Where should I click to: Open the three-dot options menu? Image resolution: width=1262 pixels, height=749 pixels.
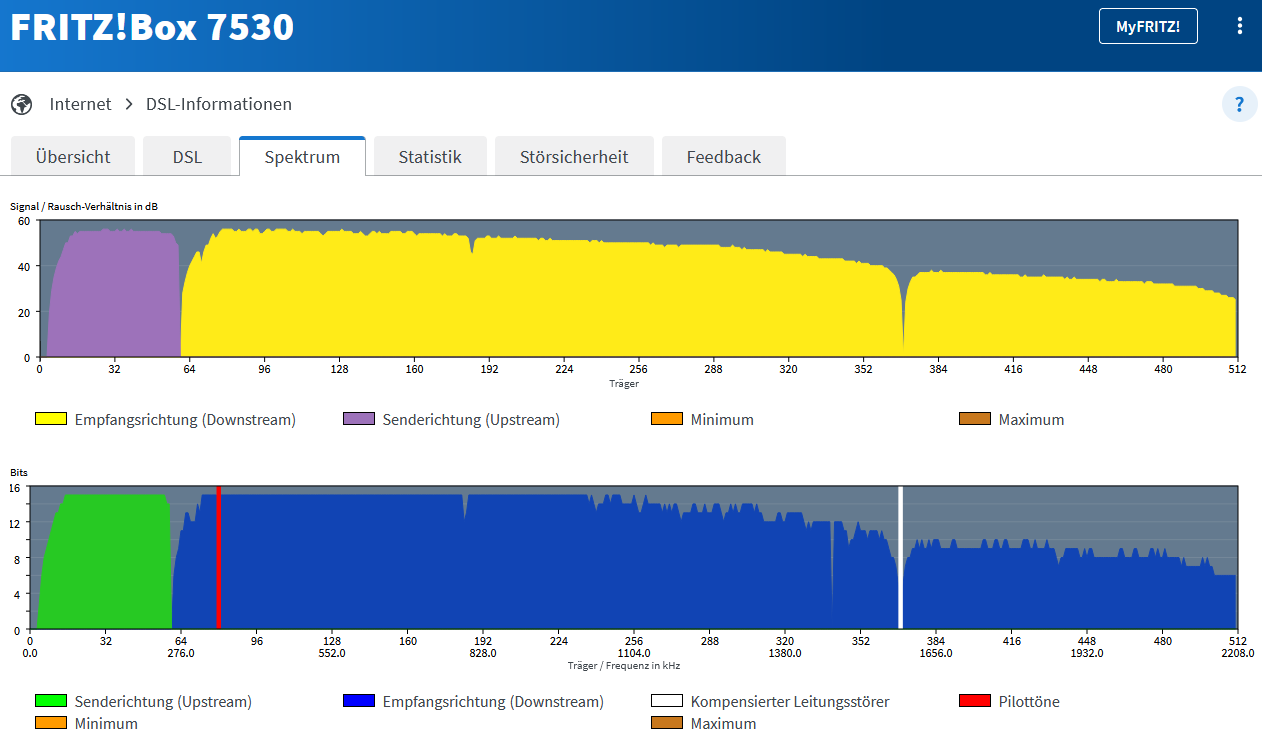(x=1240, y=27)
